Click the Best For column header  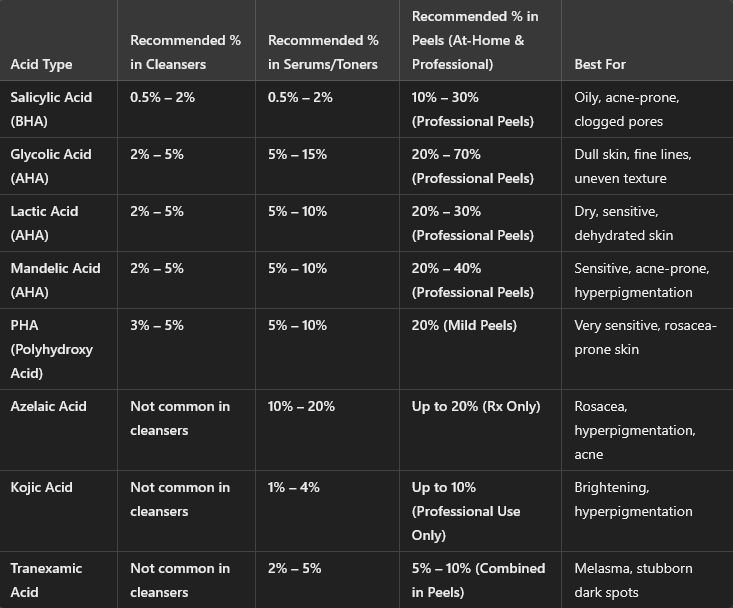600,64
